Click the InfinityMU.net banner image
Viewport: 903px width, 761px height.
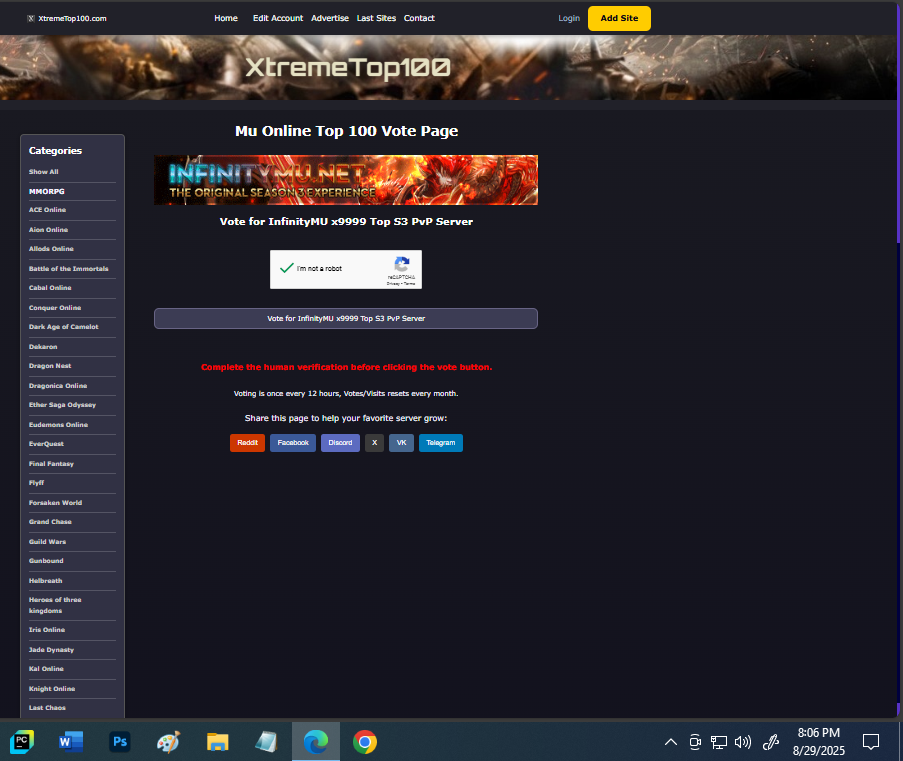click(346, 180)
